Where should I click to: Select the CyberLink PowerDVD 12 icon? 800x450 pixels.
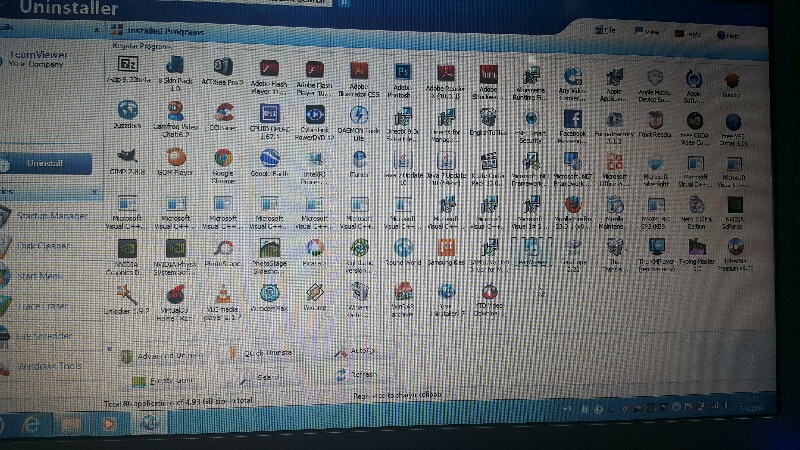315,115
